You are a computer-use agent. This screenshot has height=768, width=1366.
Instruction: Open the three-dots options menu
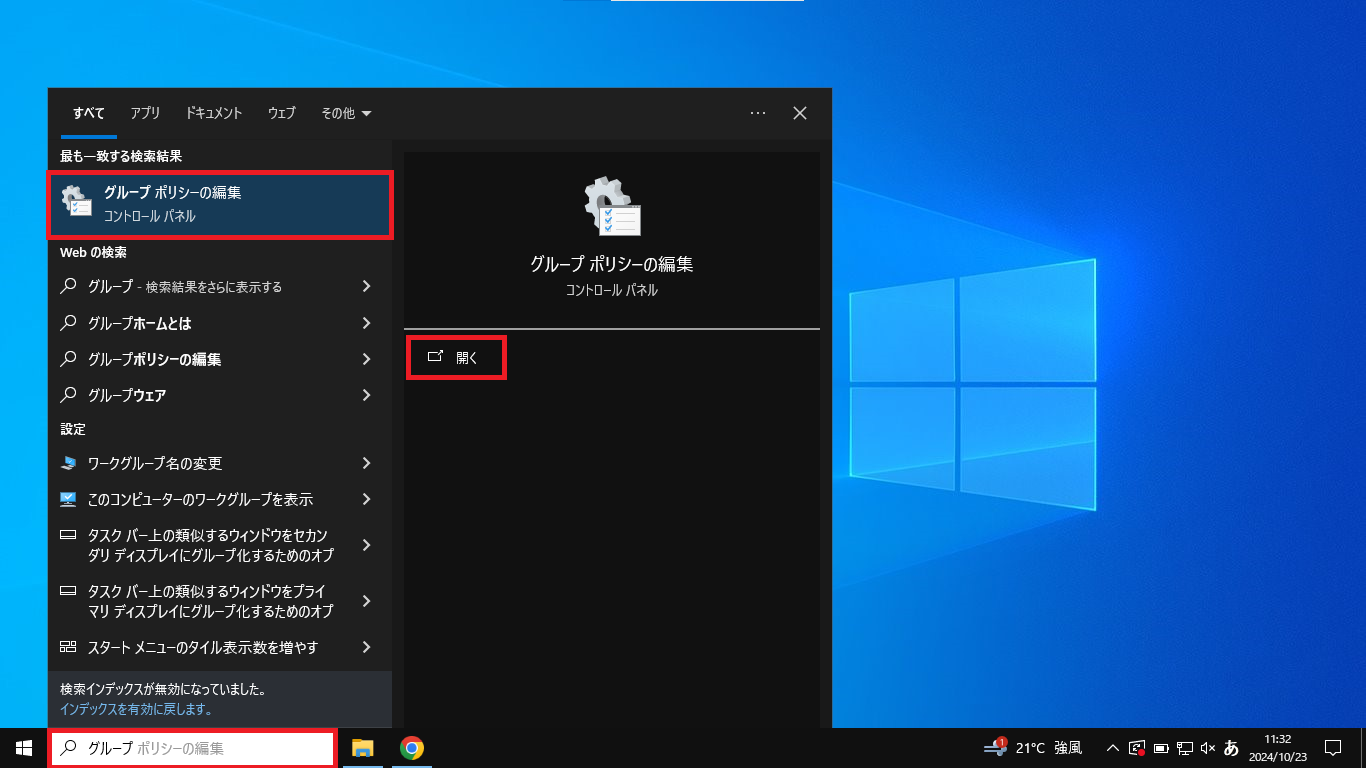758,113
